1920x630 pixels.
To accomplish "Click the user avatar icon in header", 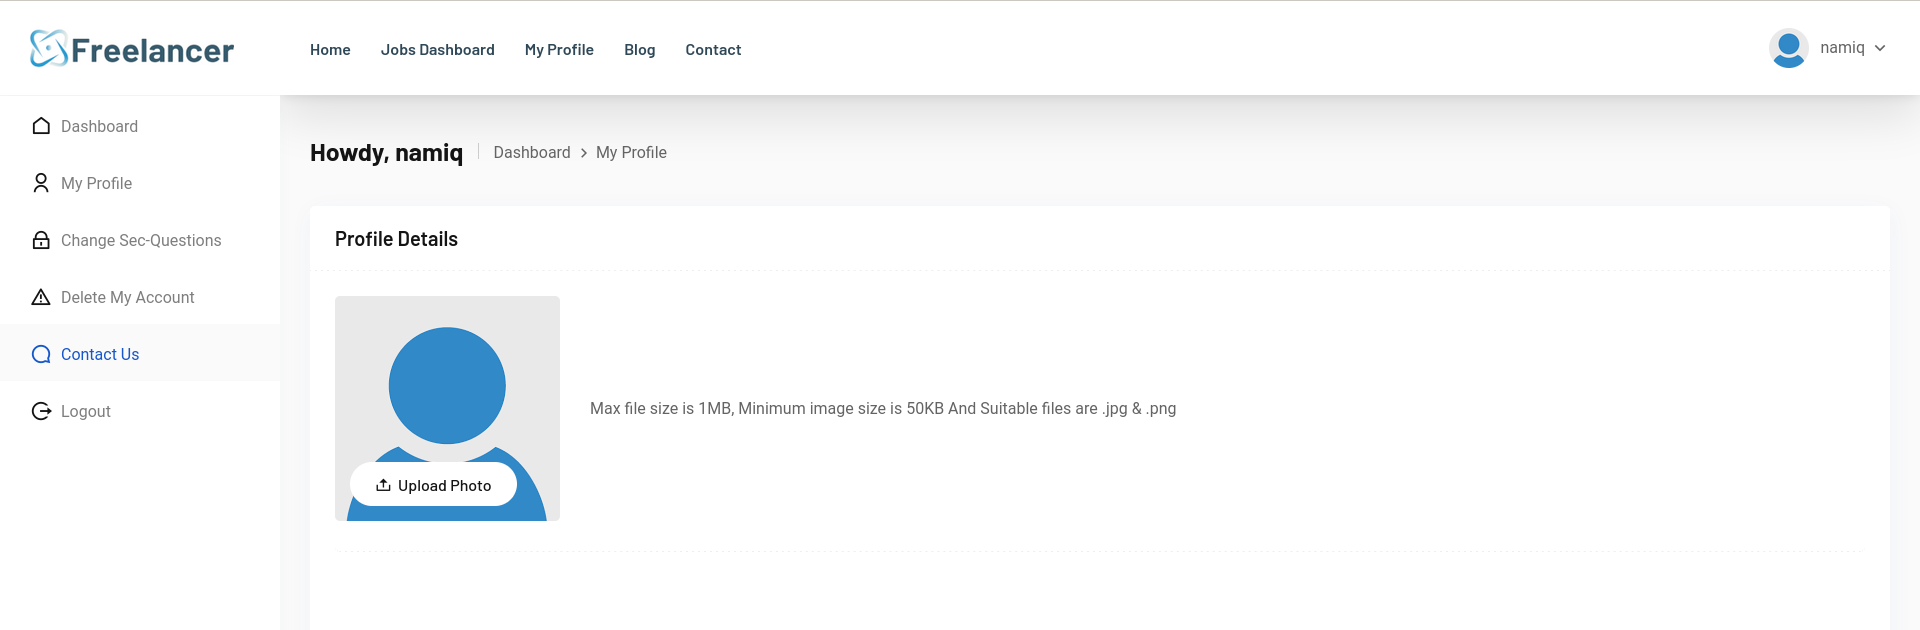I will coord(1788,48).
